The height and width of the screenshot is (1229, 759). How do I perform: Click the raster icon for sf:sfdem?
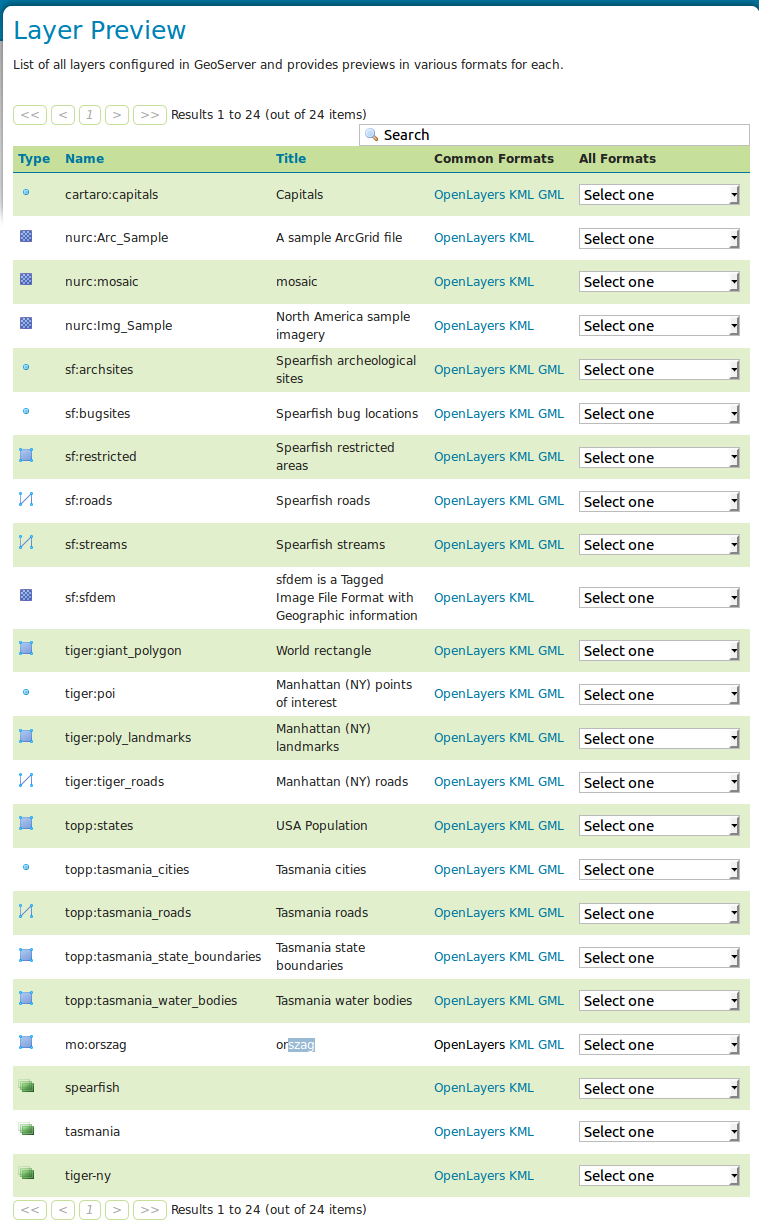(26, 595)
